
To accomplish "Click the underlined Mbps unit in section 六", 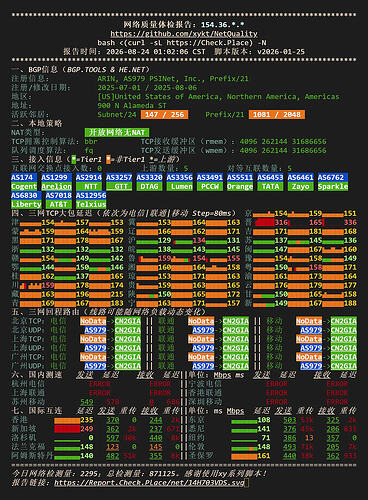I will [x=222, y=375].
